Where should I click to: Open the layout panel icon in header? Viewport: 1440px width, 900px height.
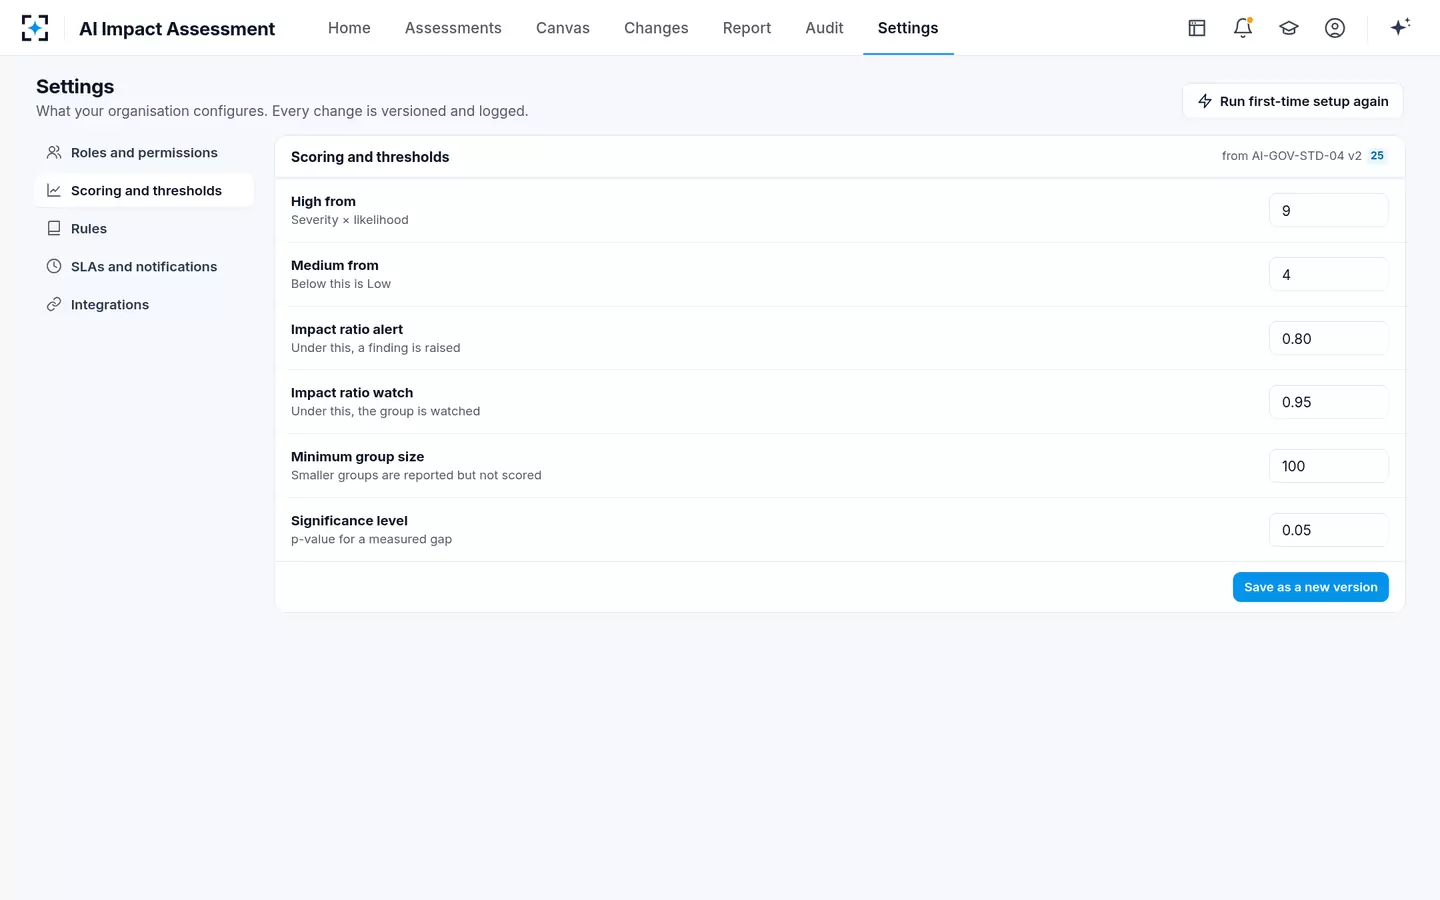point(1197,28)
